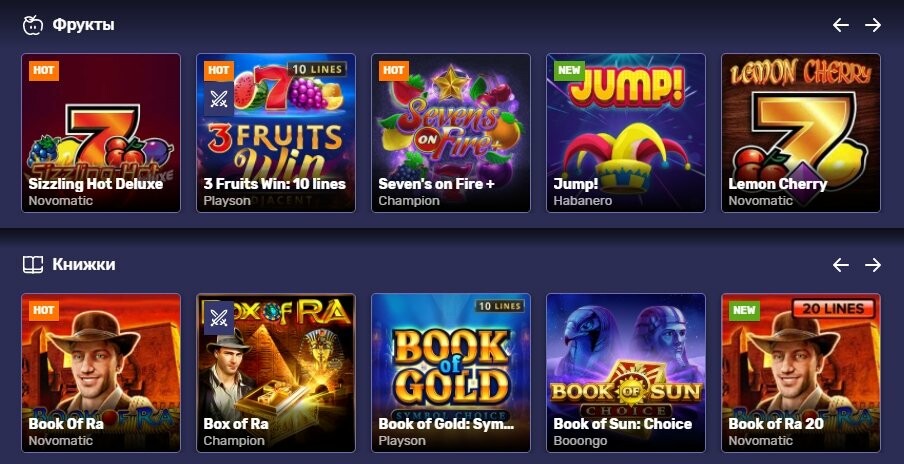Launch the Seven's on Fire + game
Viewport: 904px width, 464px height.
451,133
